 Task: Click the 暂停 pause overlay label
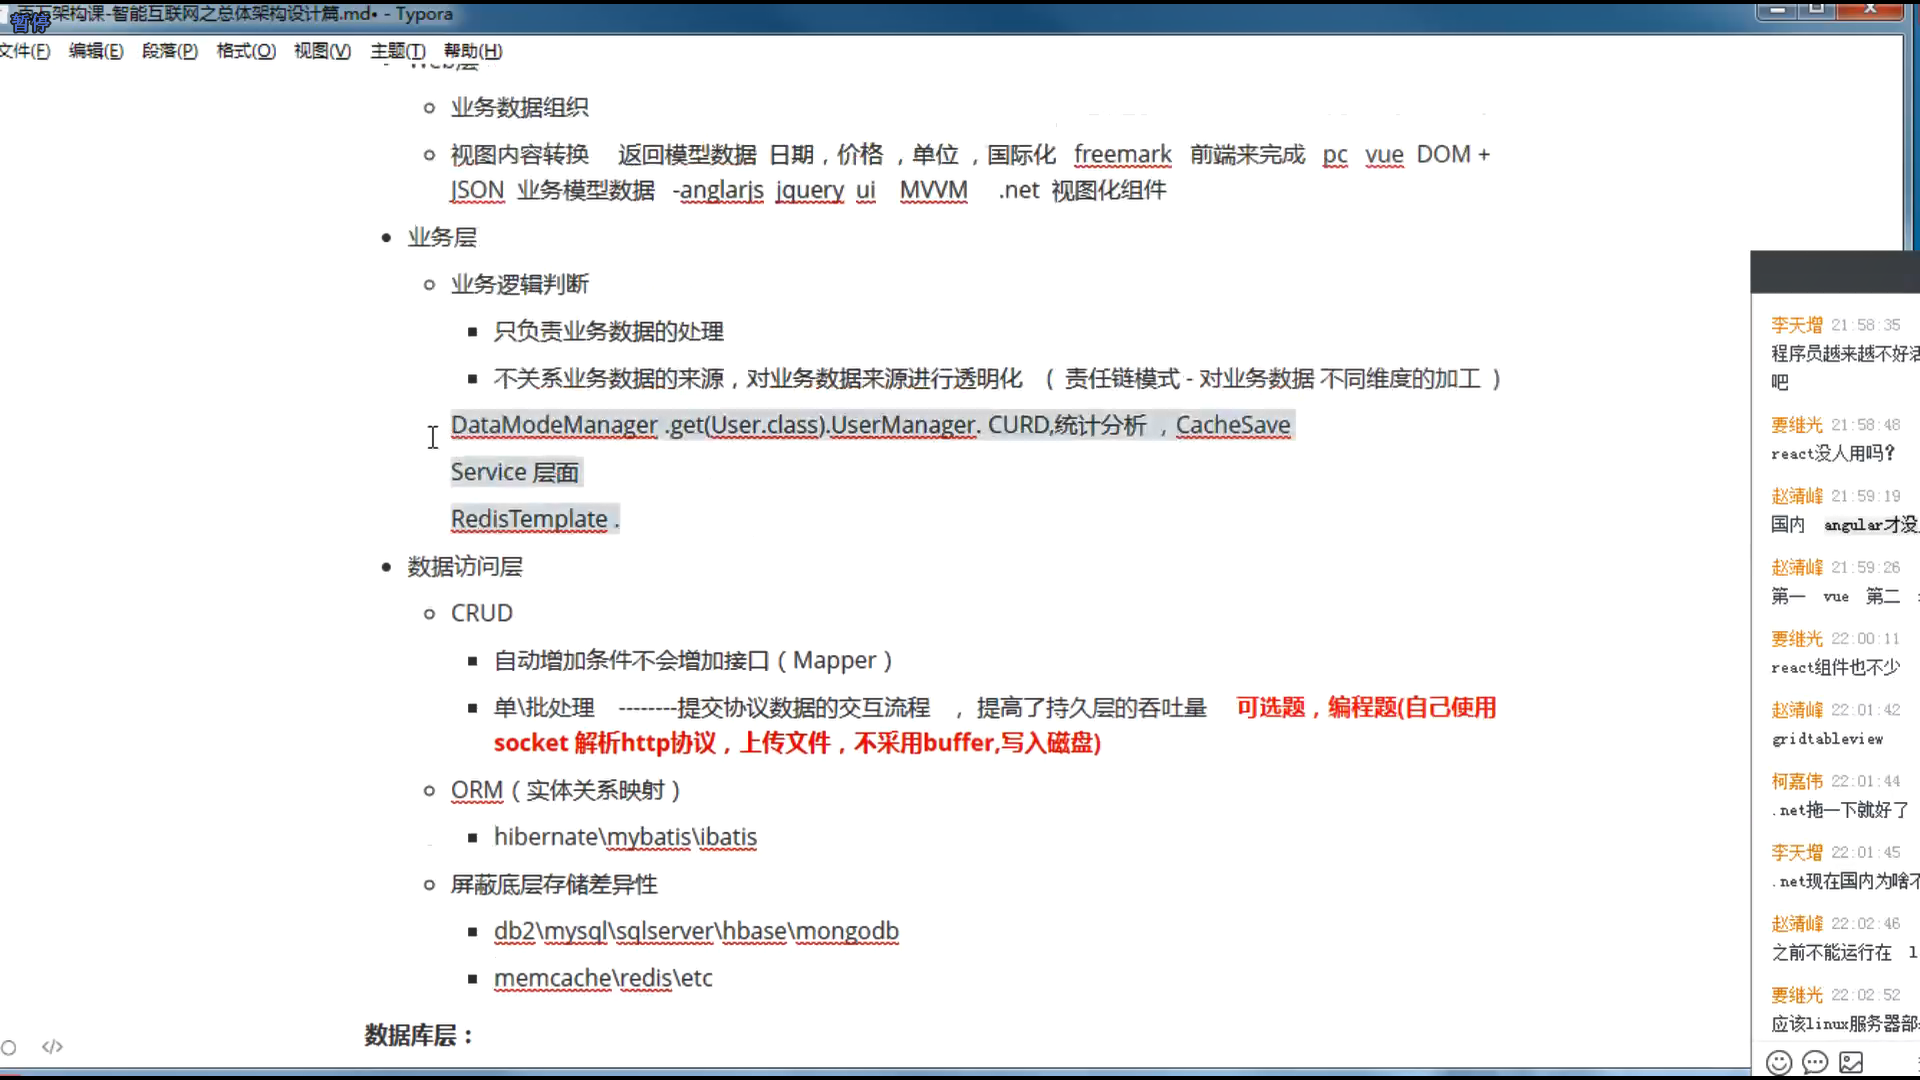click(30, 22)
